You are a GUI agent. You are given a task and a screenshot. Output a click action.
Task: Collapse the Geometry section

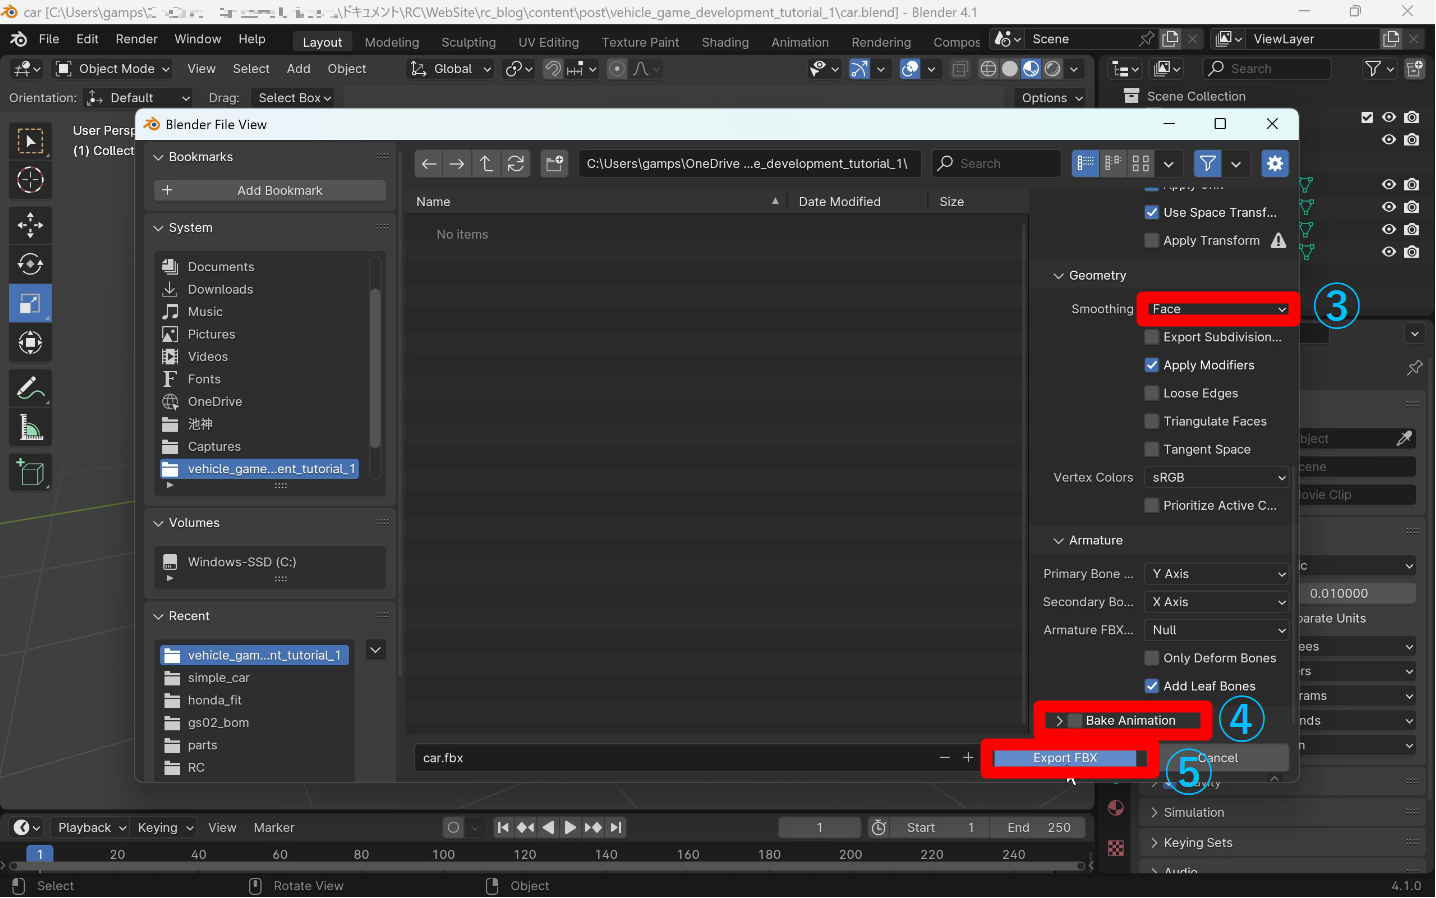[x=1058, y=276]
